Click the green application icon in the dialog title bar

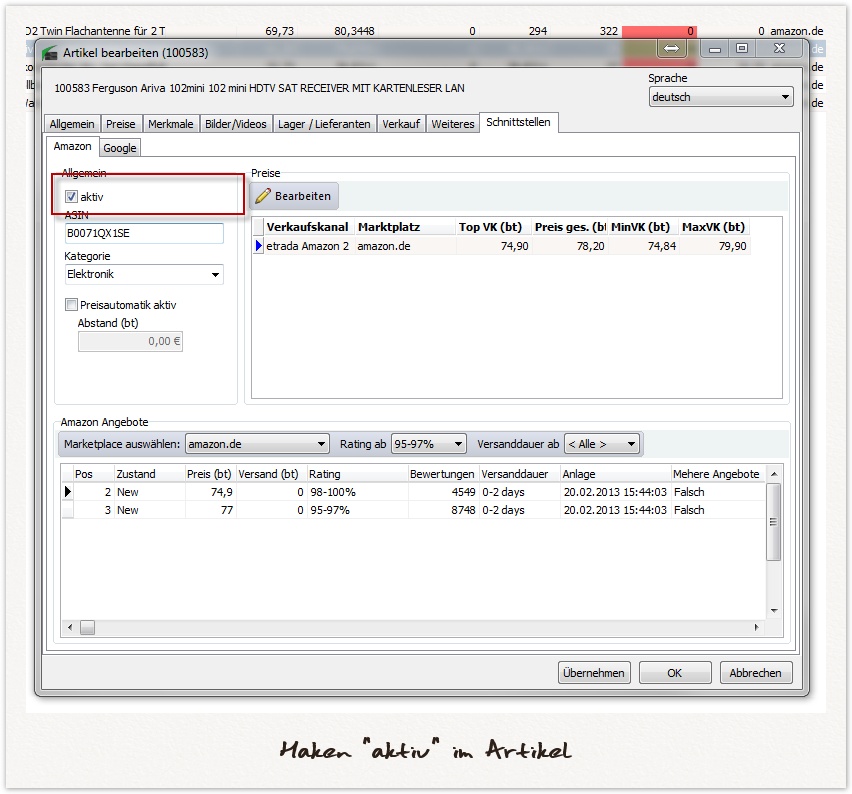click(x=48, y=47)
